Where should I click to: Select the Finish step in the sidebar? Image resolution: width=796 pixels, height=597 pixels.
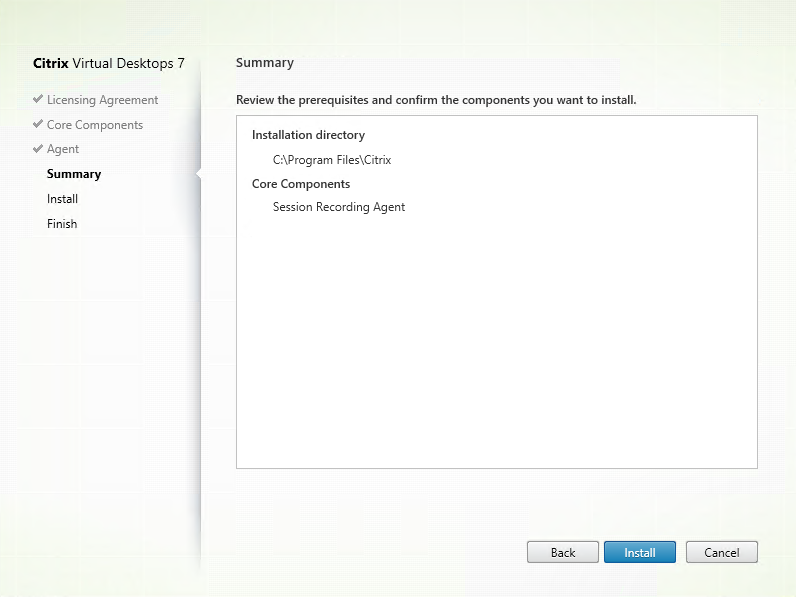[x=62, y=224]
